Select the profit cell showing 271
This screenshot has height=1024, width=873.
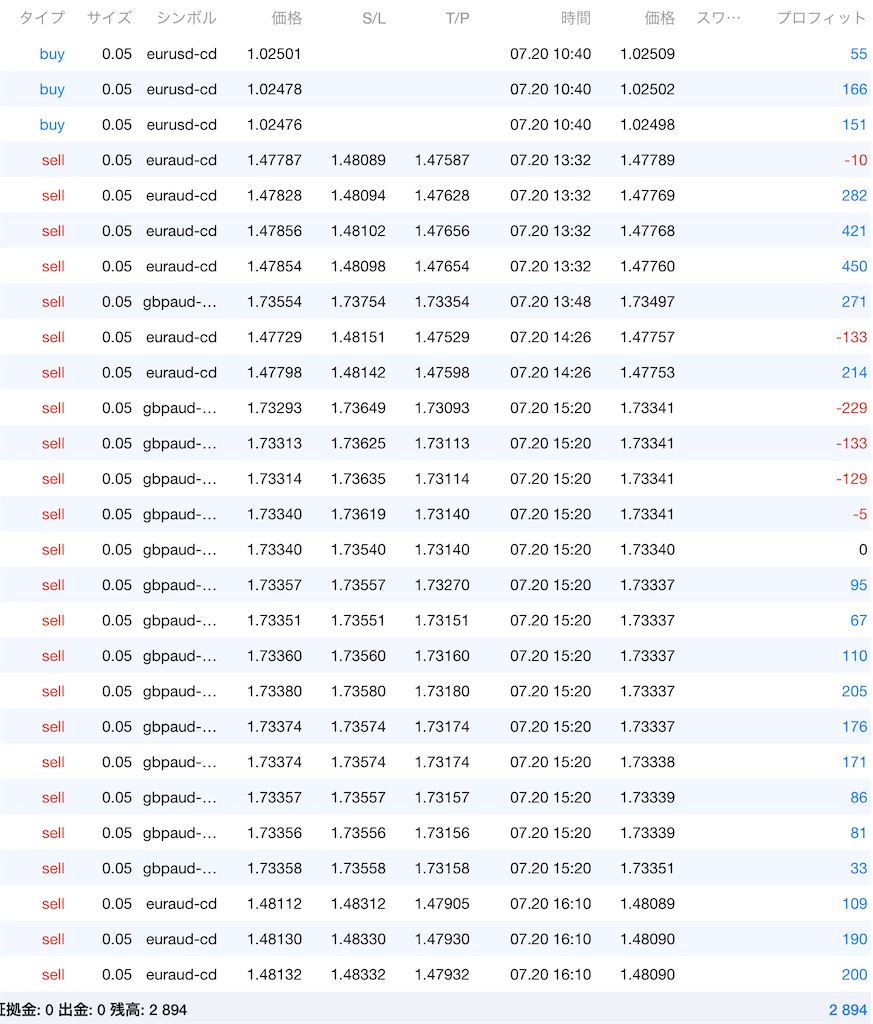[x=854, y=302]
